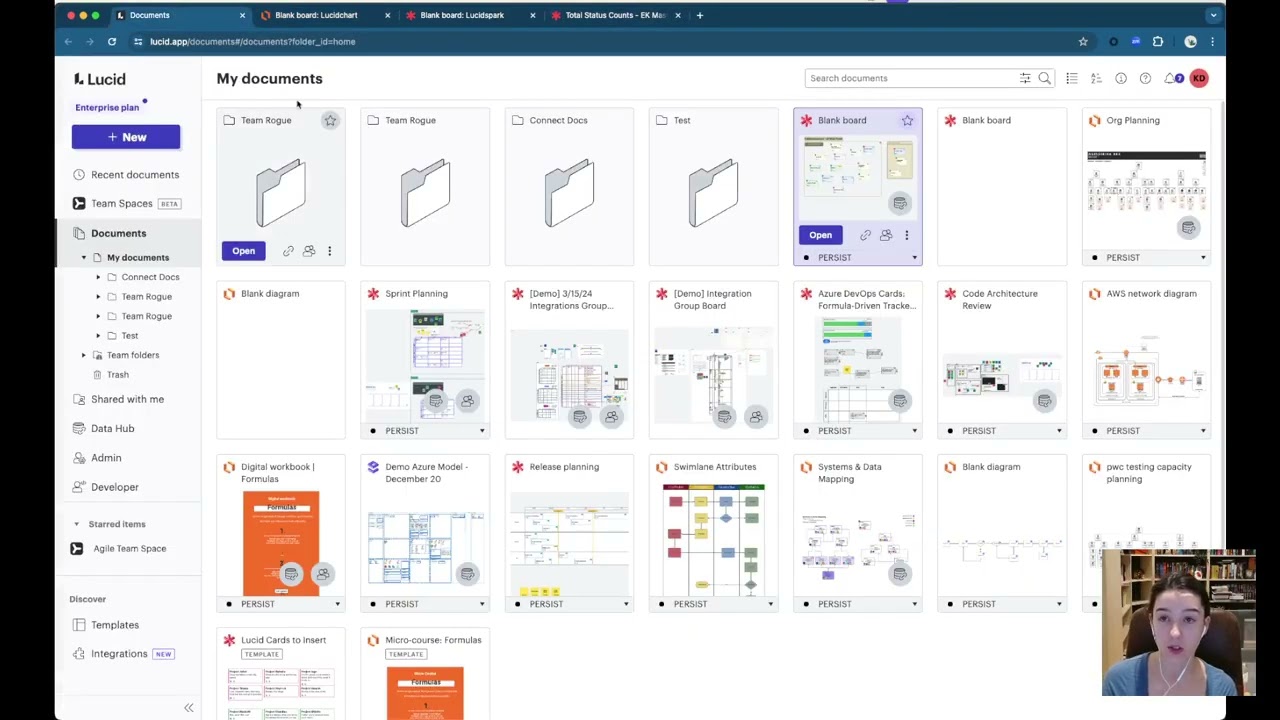The image size is (1280, 720).
Task: Bookmark this page with browser star
Action: pyautogui.click(x=1083, y=42)
